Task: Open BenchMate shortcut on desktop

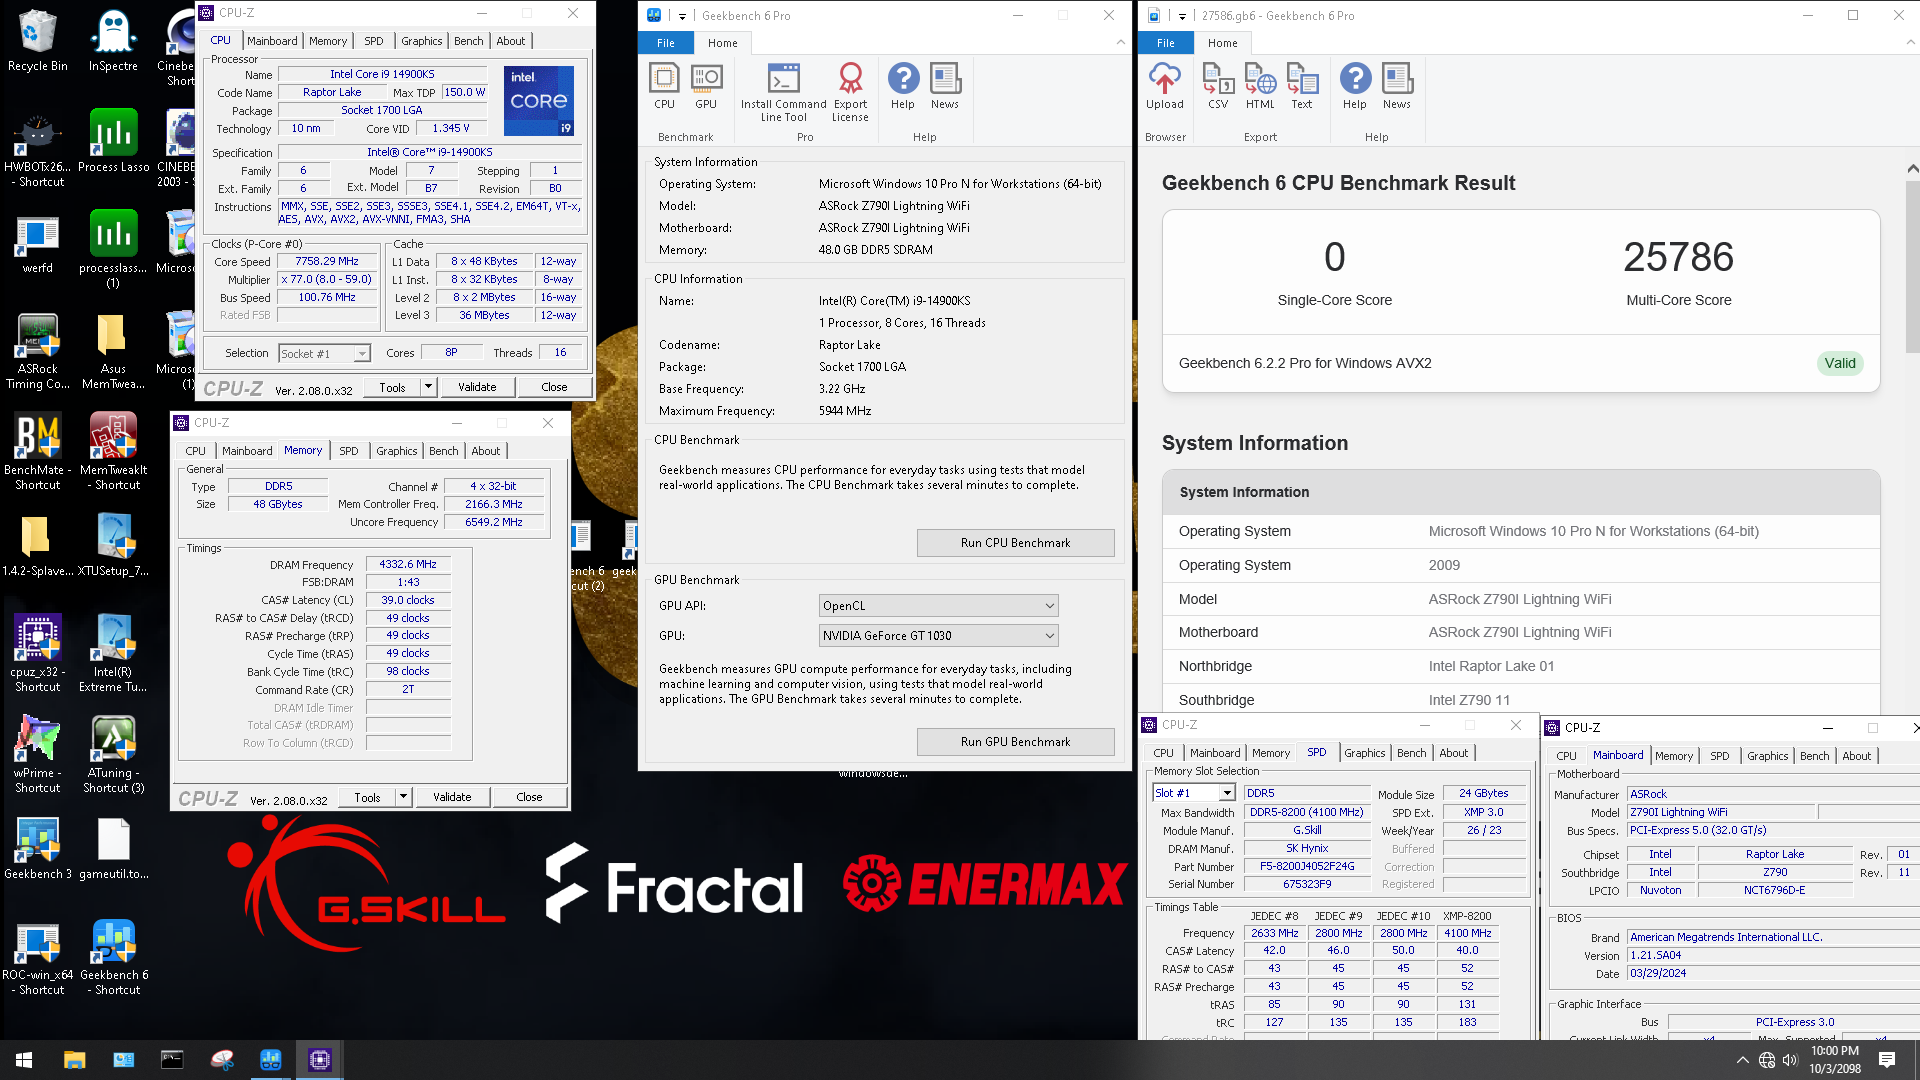Action: (x=38, y=452)
